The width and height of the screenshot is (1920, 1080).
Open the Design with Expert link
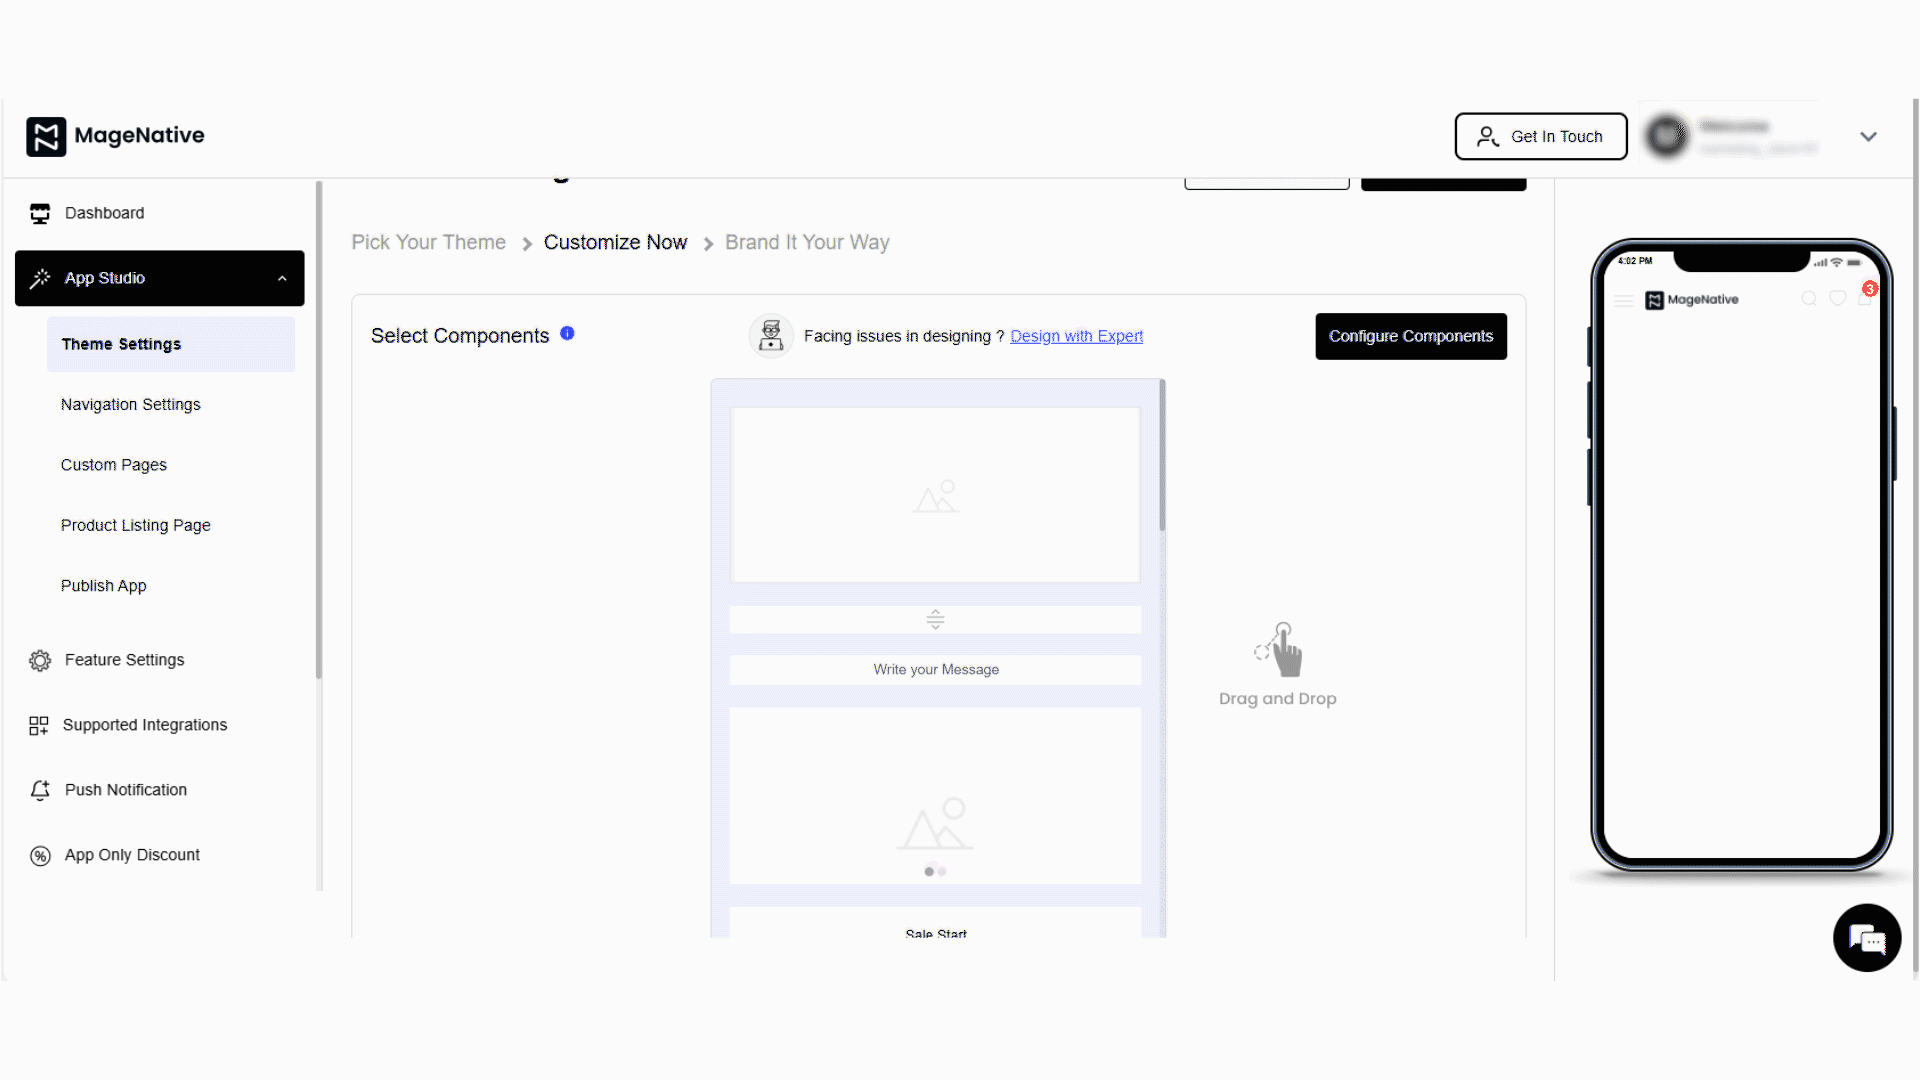[x=1076, y=336]
